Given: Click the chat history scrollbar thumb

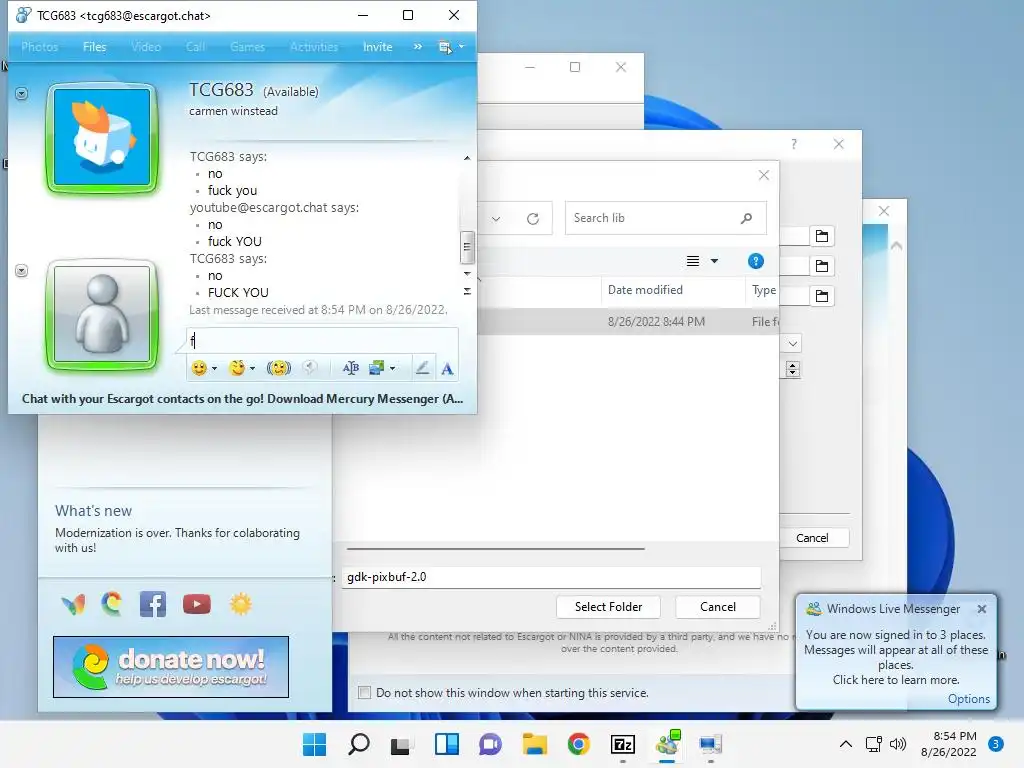Looking at the screenshot, I should tap(467, 247).
